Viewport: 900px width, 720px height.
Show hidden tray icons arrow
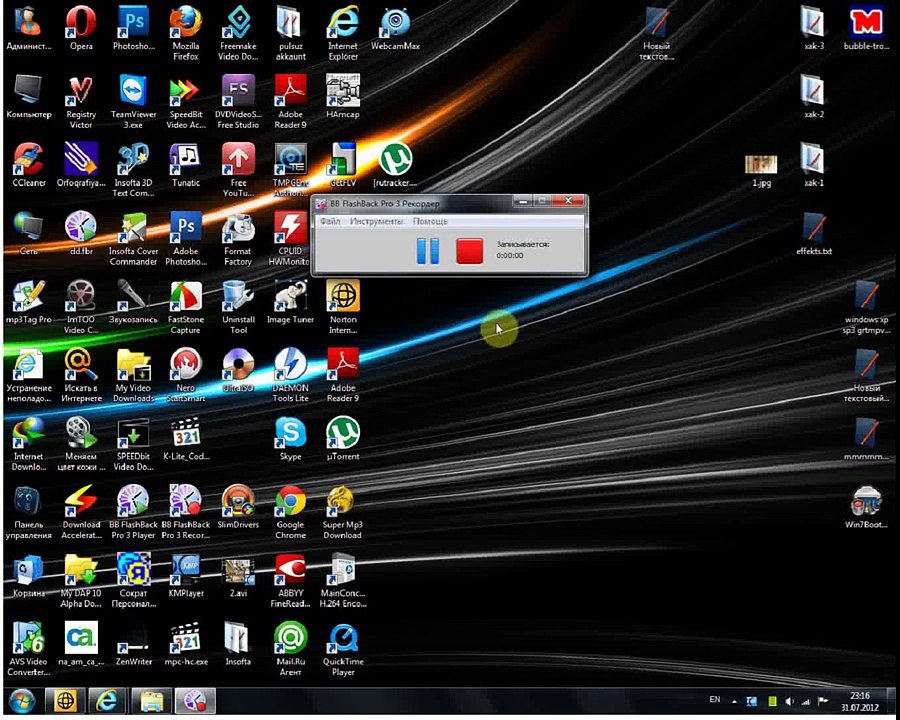point(734,701)
